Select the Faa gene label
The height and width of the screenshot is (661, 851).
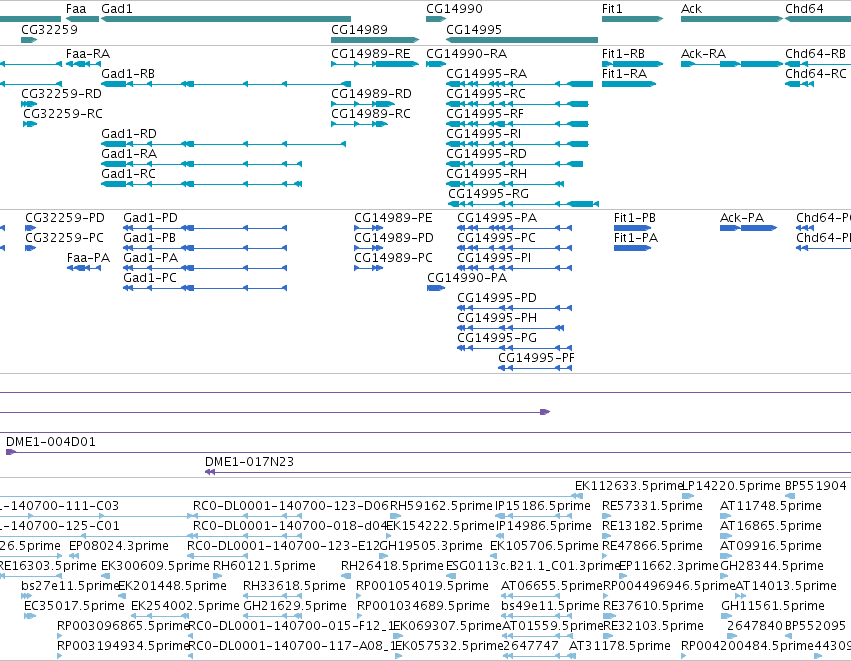tap(76, 9)
